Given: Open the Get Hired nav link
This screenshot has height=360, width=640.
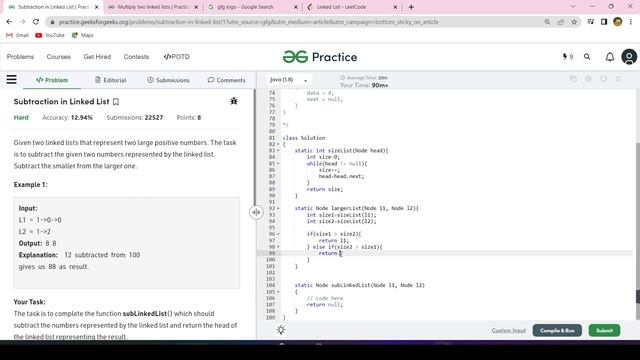Looking at the screenshot, I should click(97, 57).
